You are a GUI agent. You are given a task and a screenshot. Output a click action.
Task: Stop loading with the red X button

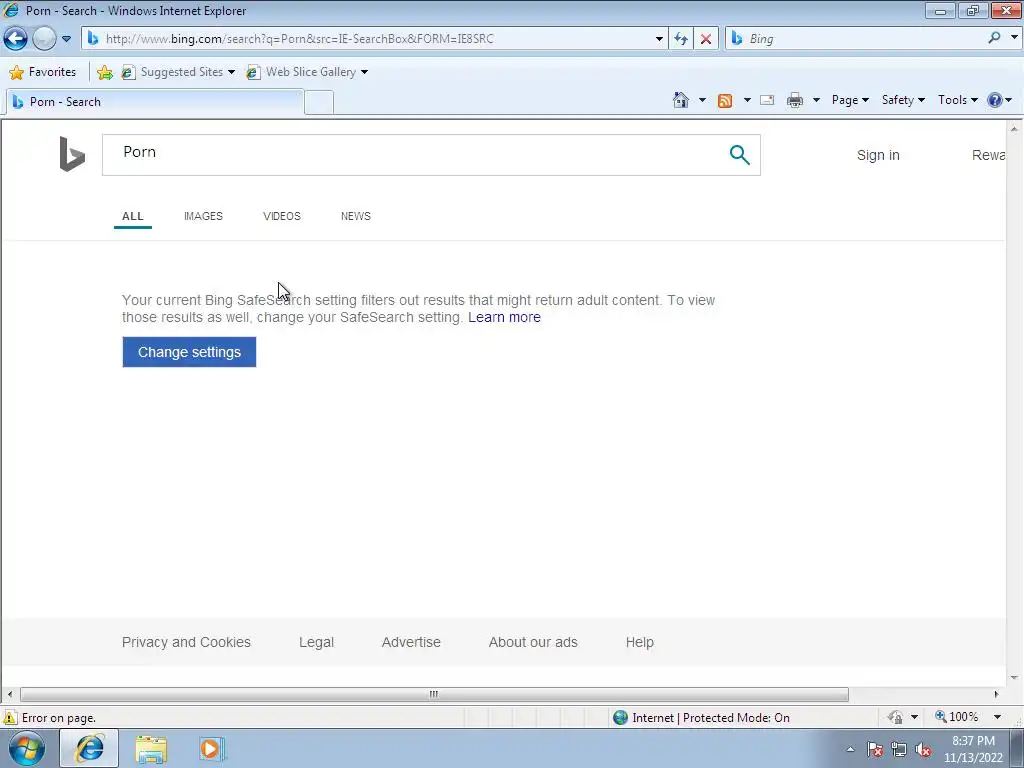click(706, 39)
